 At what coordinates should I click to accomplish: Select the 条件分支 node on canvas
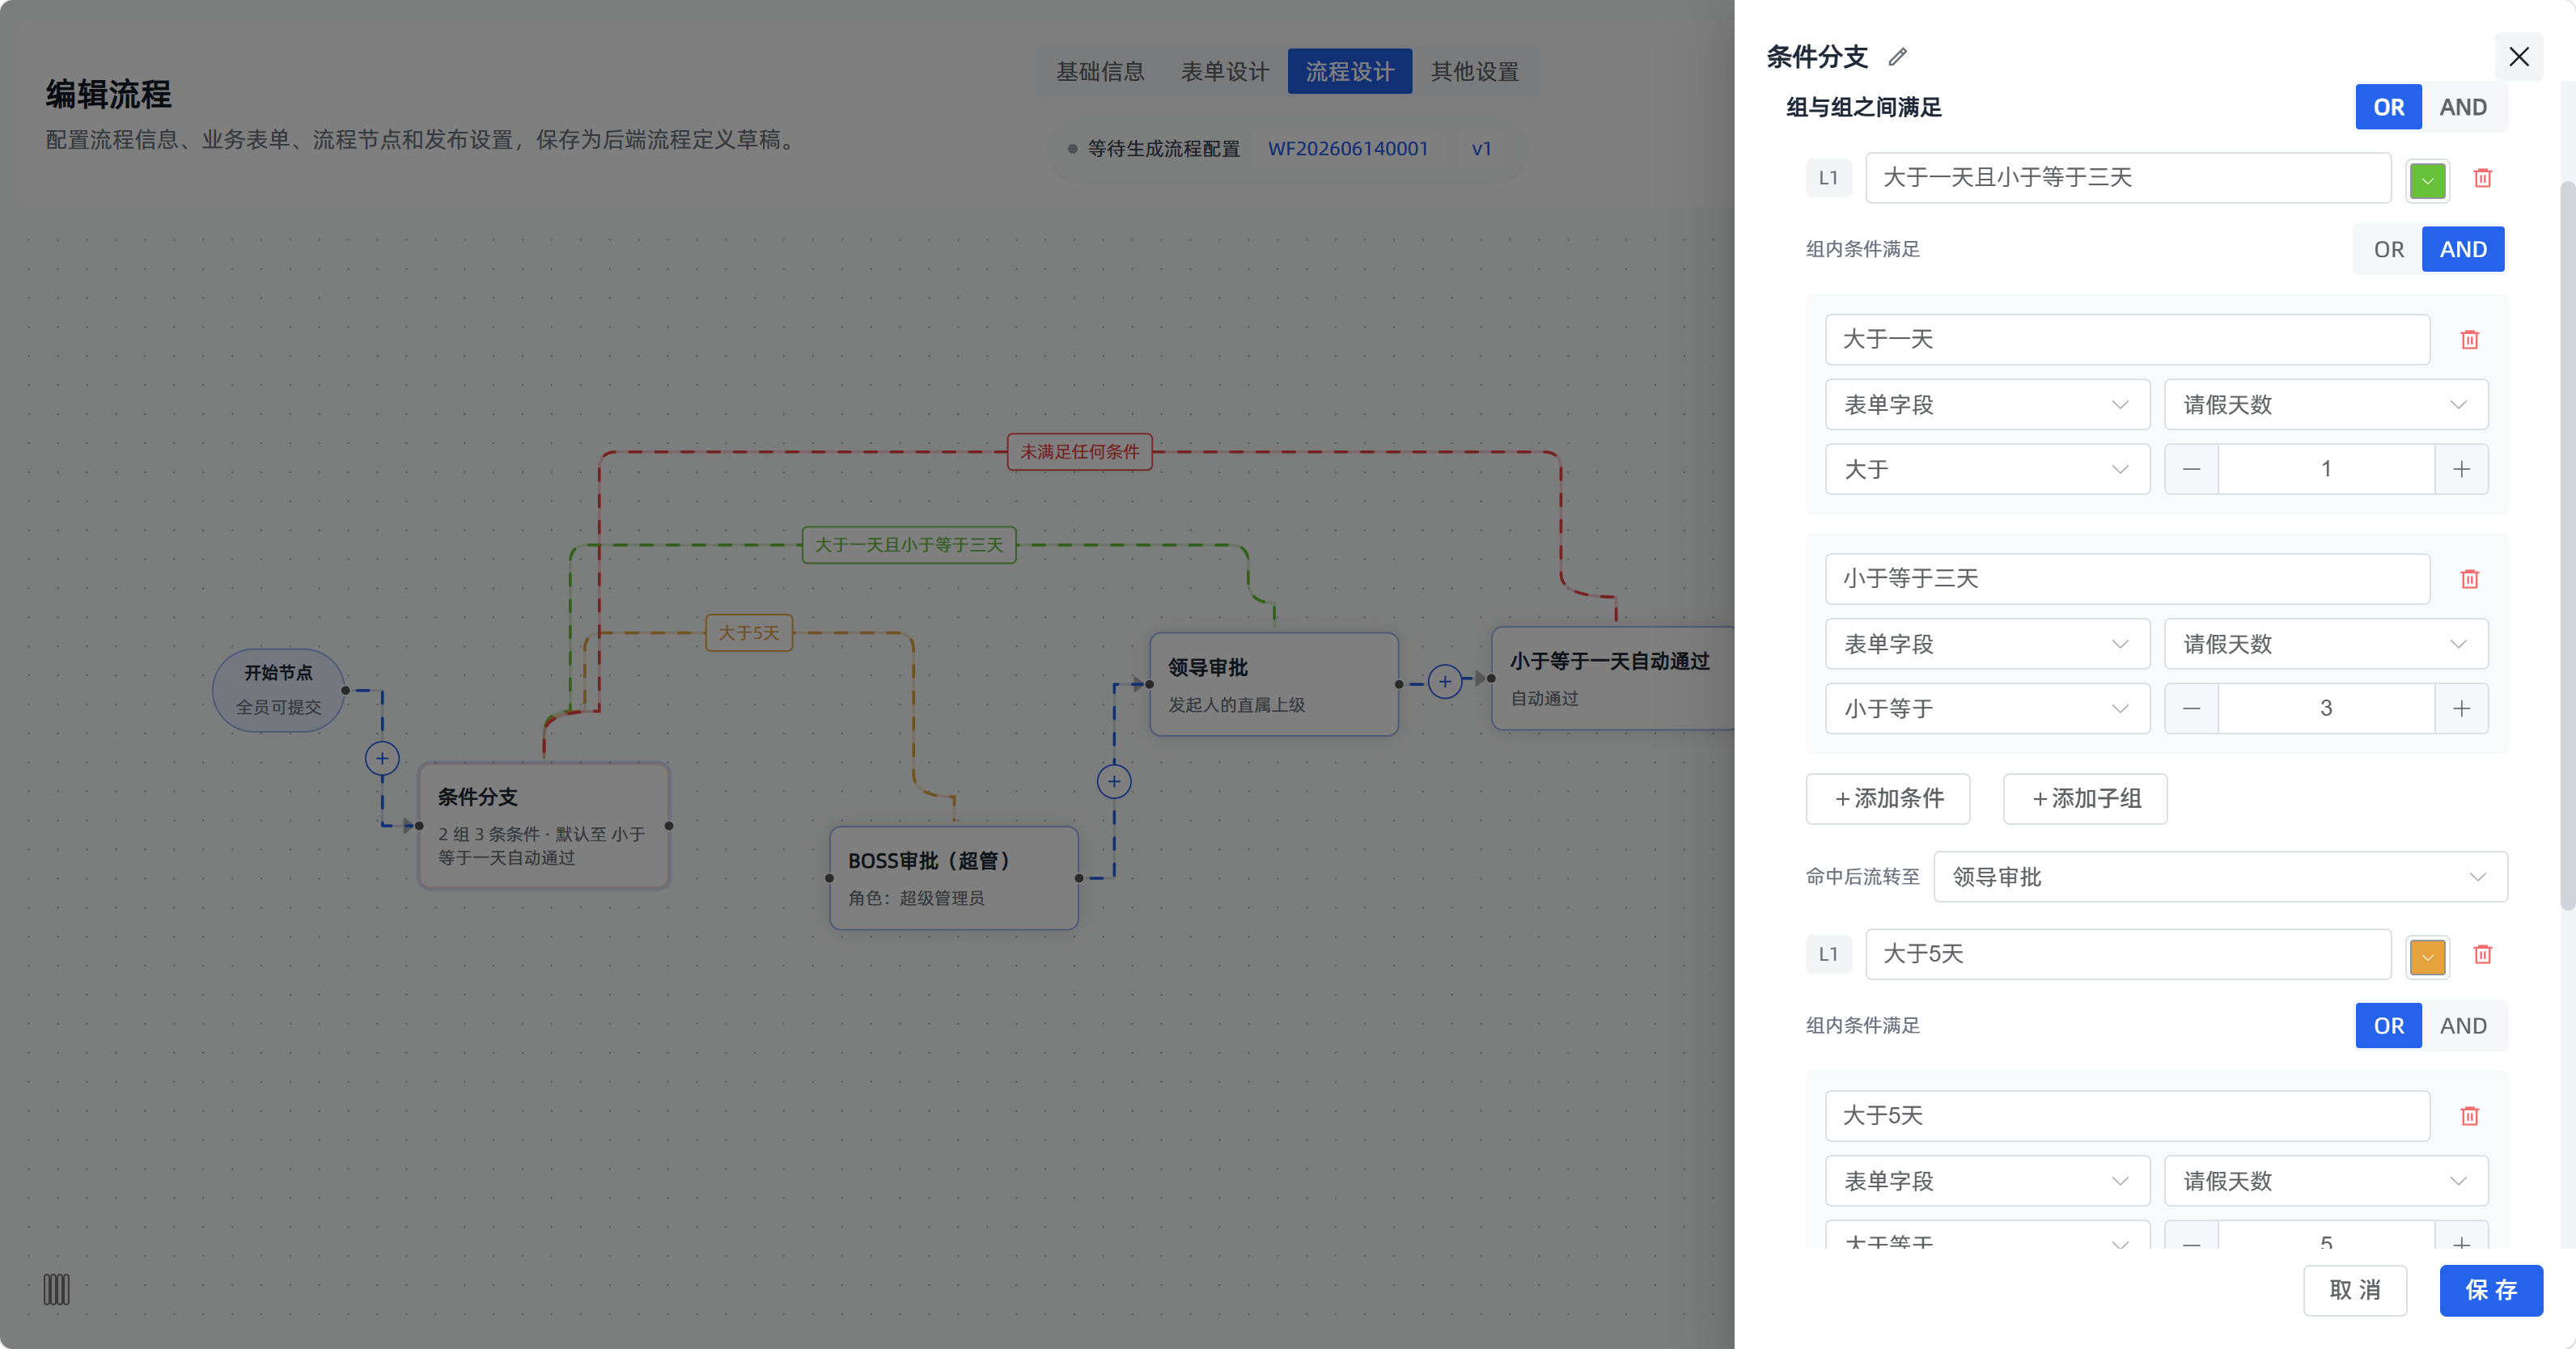544,825
